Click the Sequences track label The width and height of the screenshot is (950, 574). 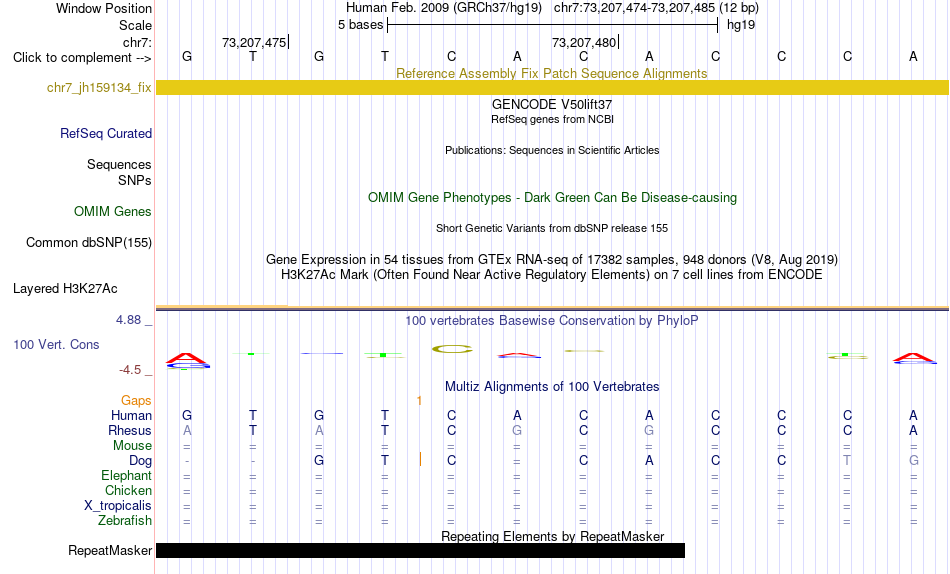coord(119,164)
